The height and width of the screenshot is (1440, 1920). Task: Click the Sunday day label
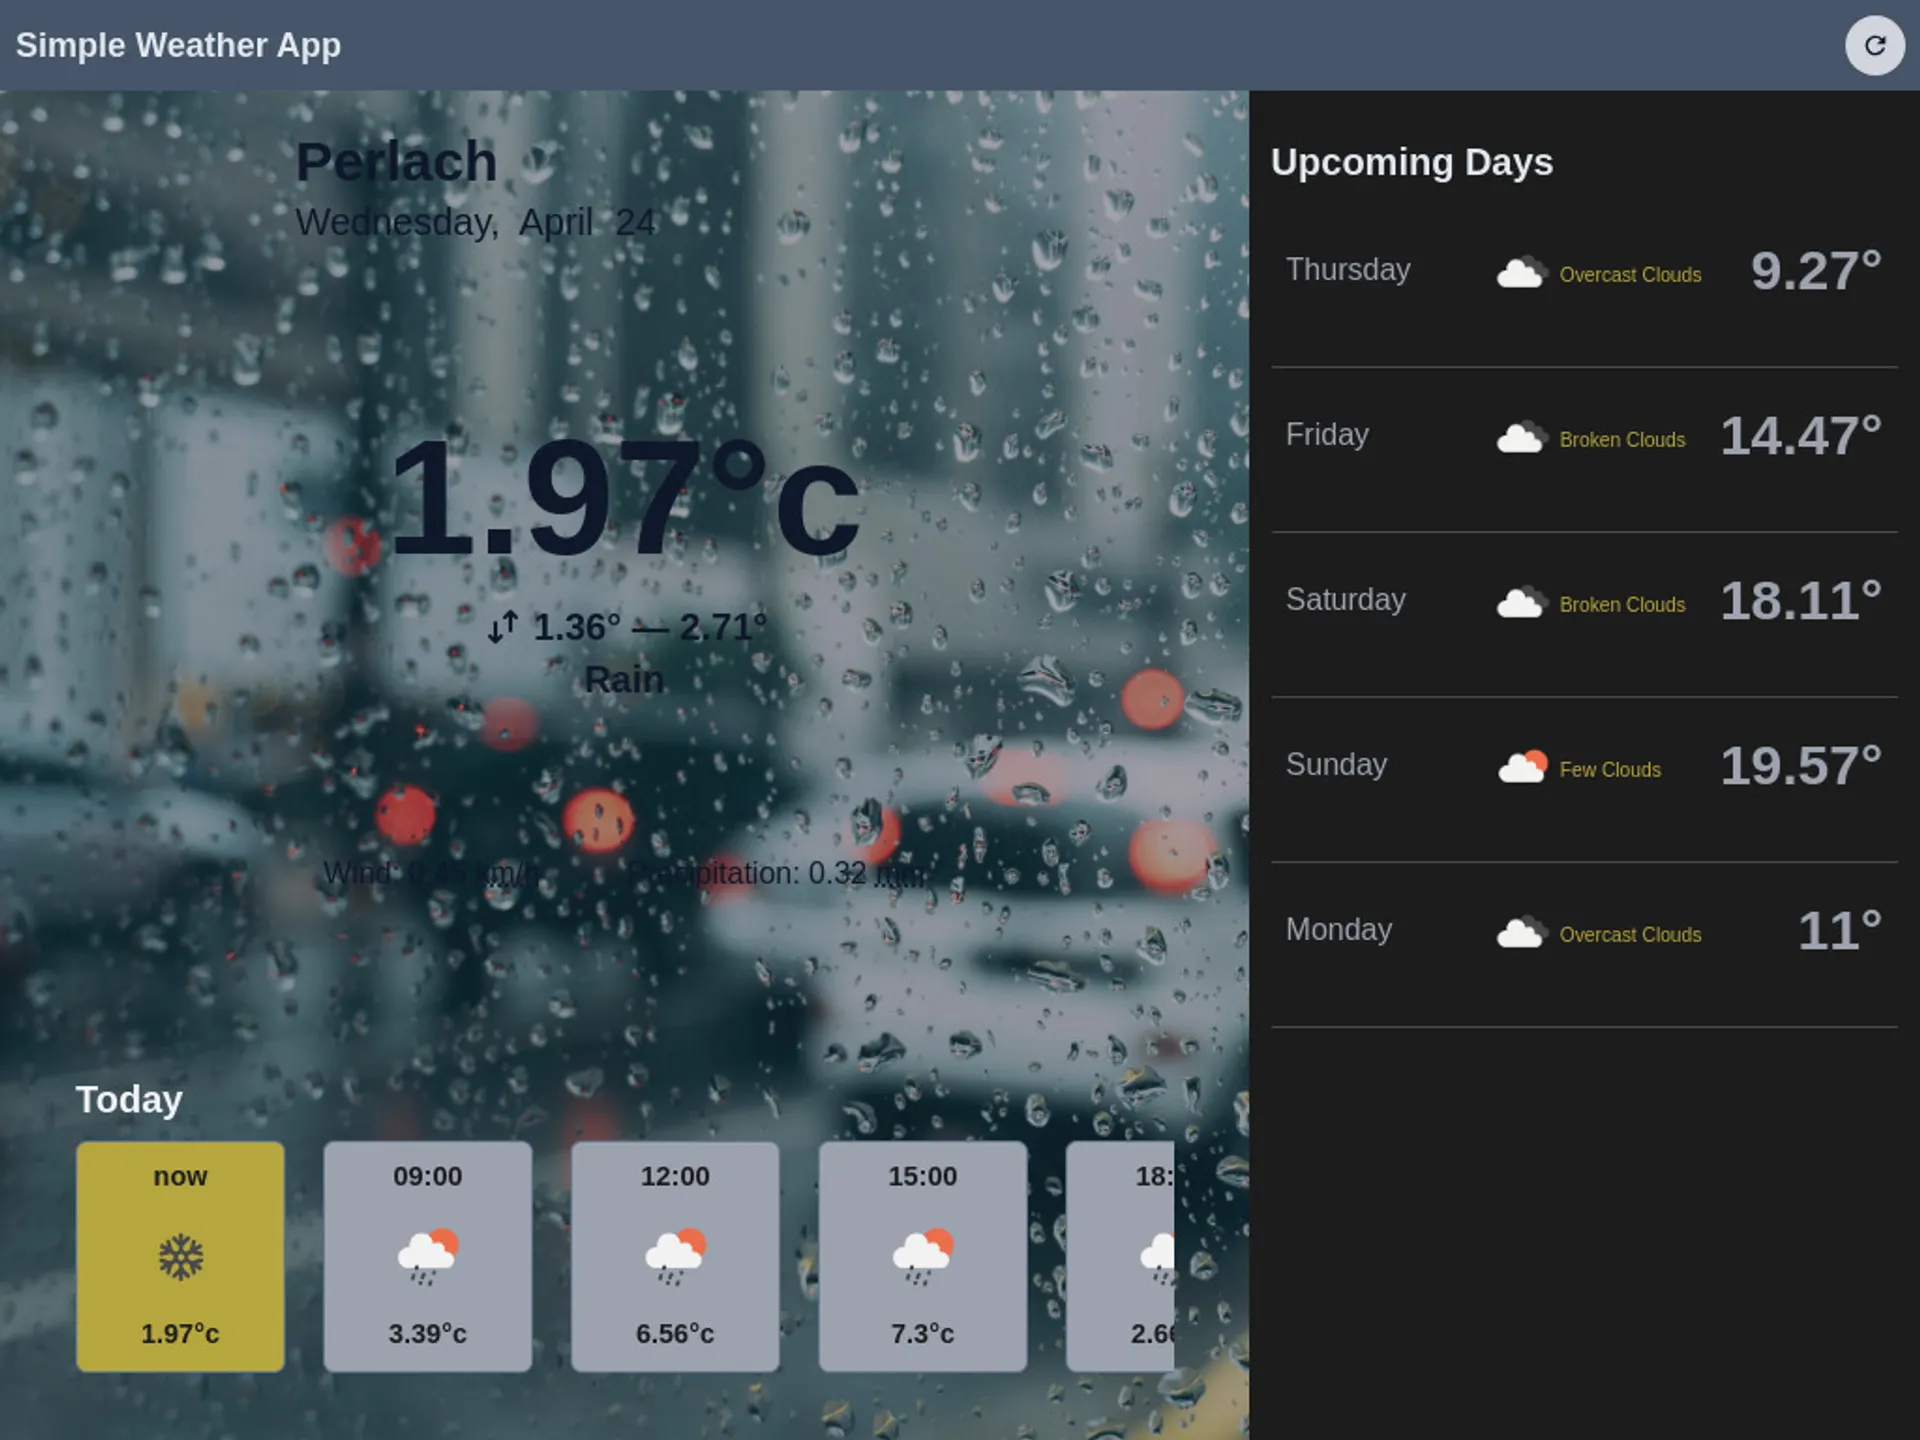pos(1336,764)
